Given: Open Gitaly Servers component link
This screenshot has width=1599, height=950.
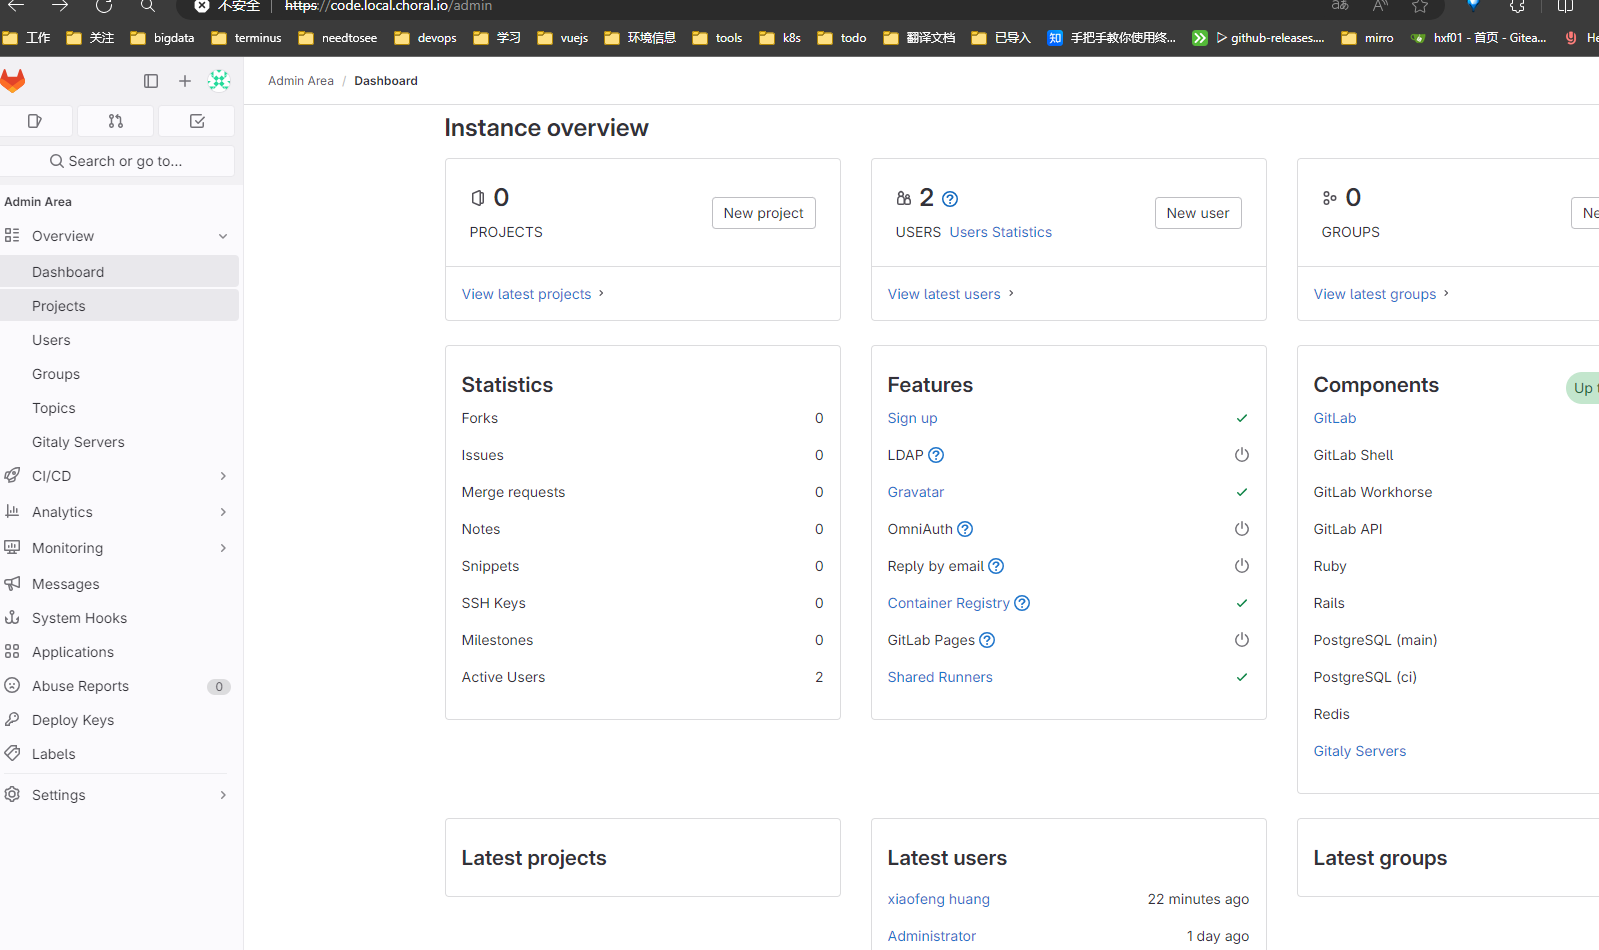Looking at the screenshot, I should click(x=1360, y=751).
